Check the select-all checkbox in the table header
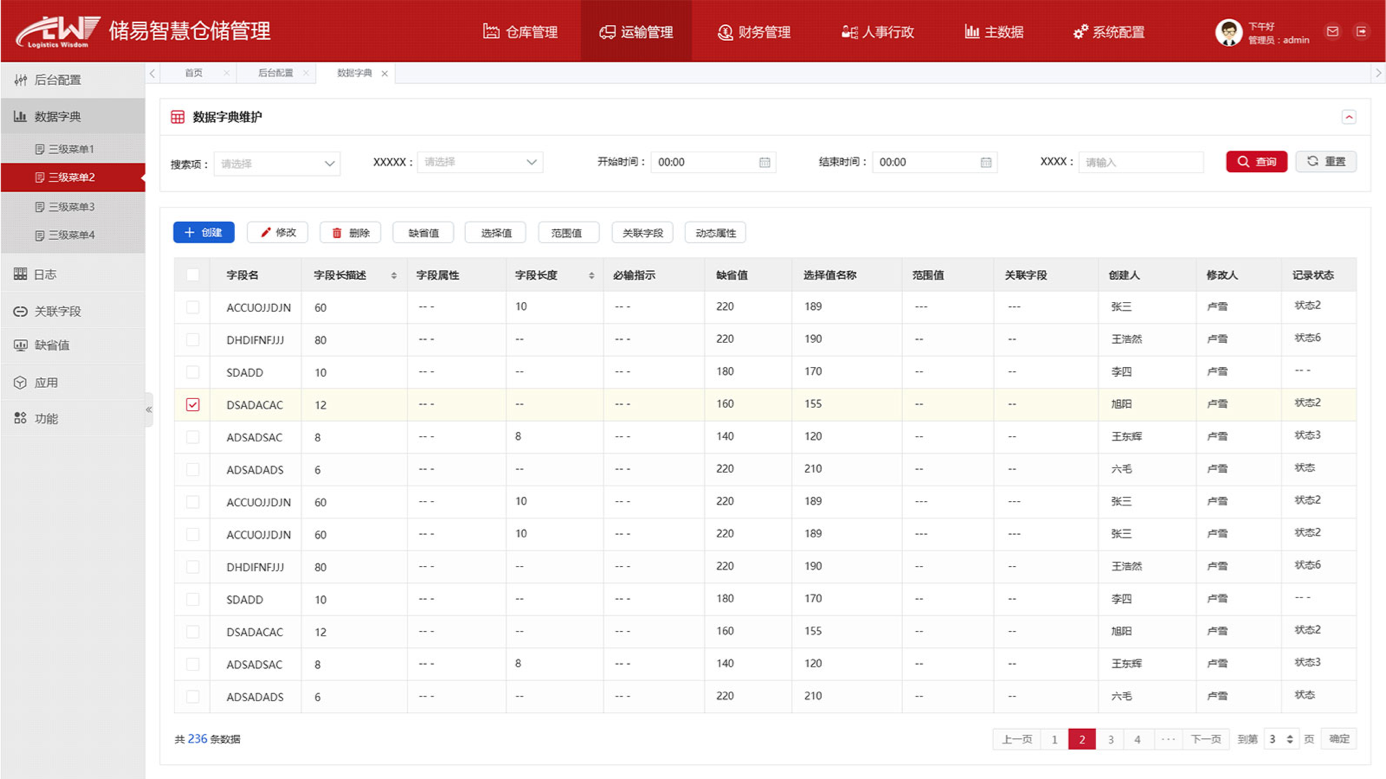 pos(191,274)
